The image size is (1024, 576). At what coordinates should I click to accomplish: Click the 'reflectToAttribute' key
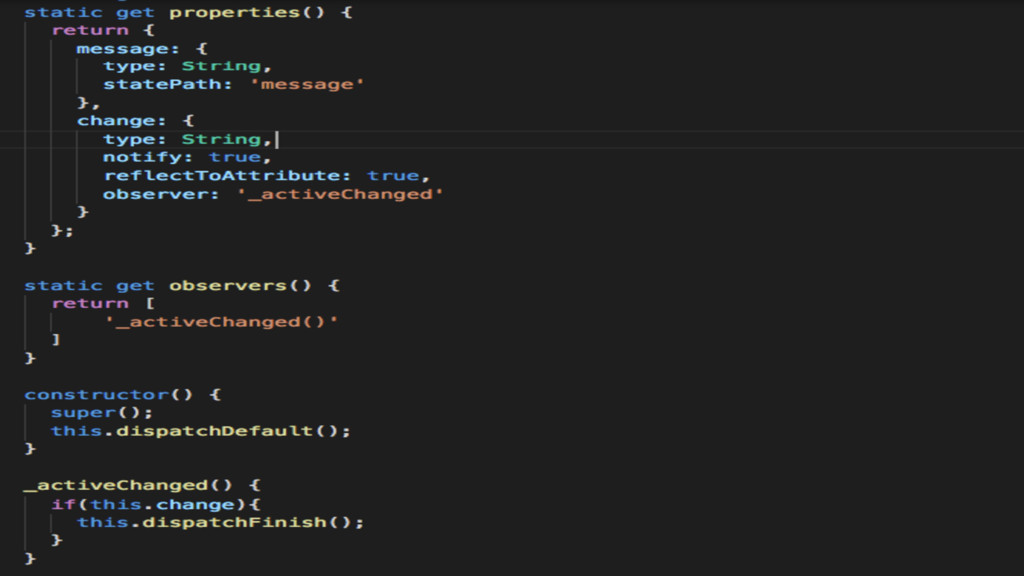tap(221, 176)
